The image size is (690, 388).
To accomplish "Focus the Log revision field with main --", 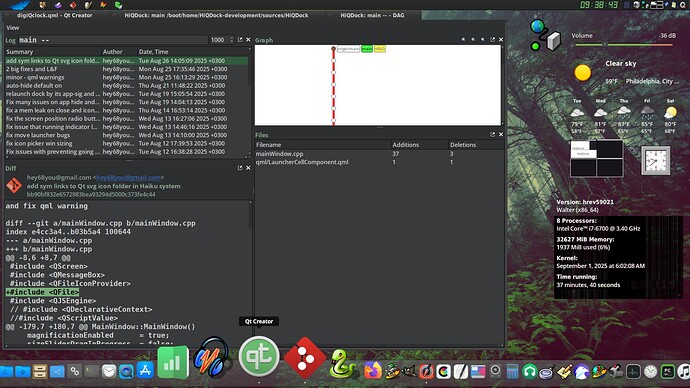I will (112, 40).
